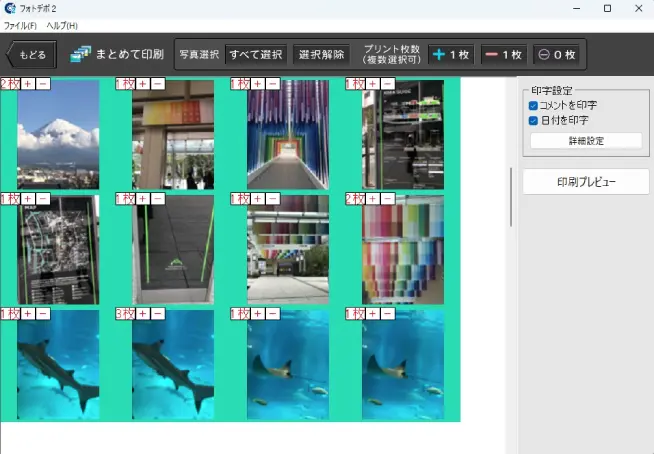This screenshot has height=454, width=654.
Task: Increase copies on Mount Fuji photo
Action: click(x=28, y=84)
